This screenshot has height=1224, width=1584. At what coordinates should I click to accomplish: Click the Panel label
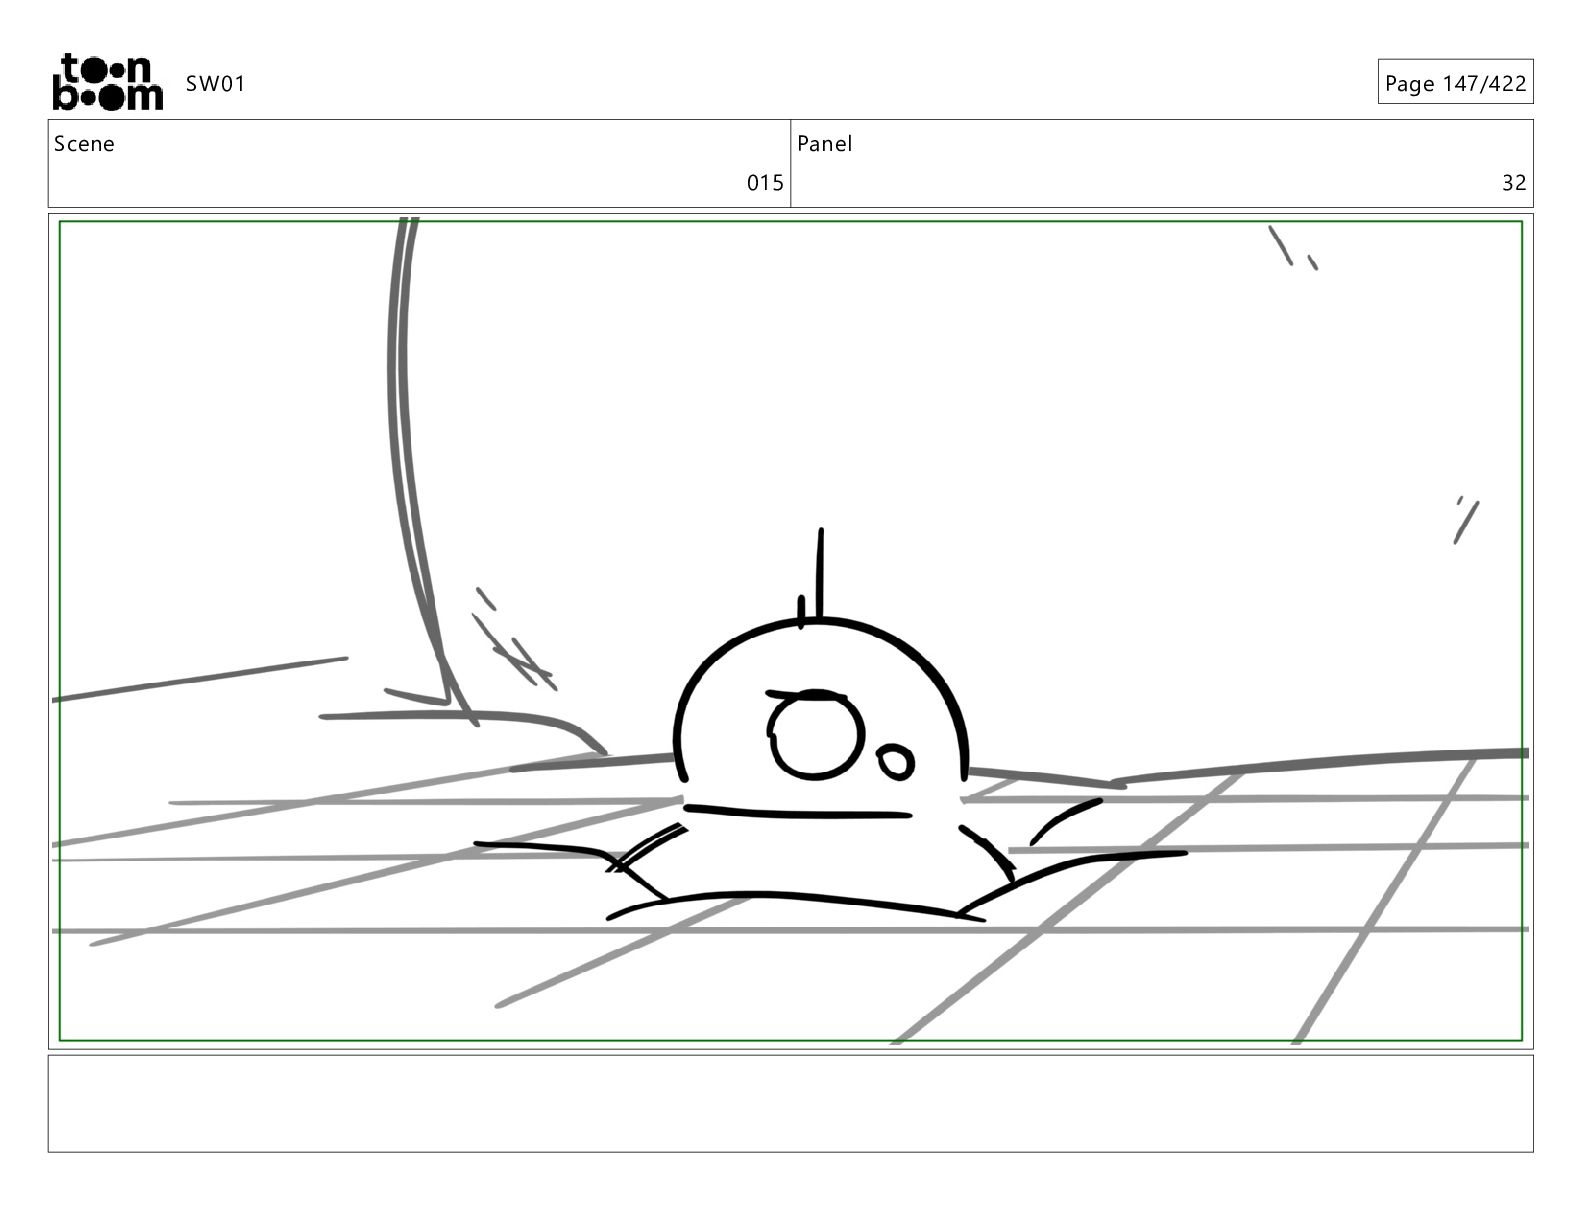point(825,144)
